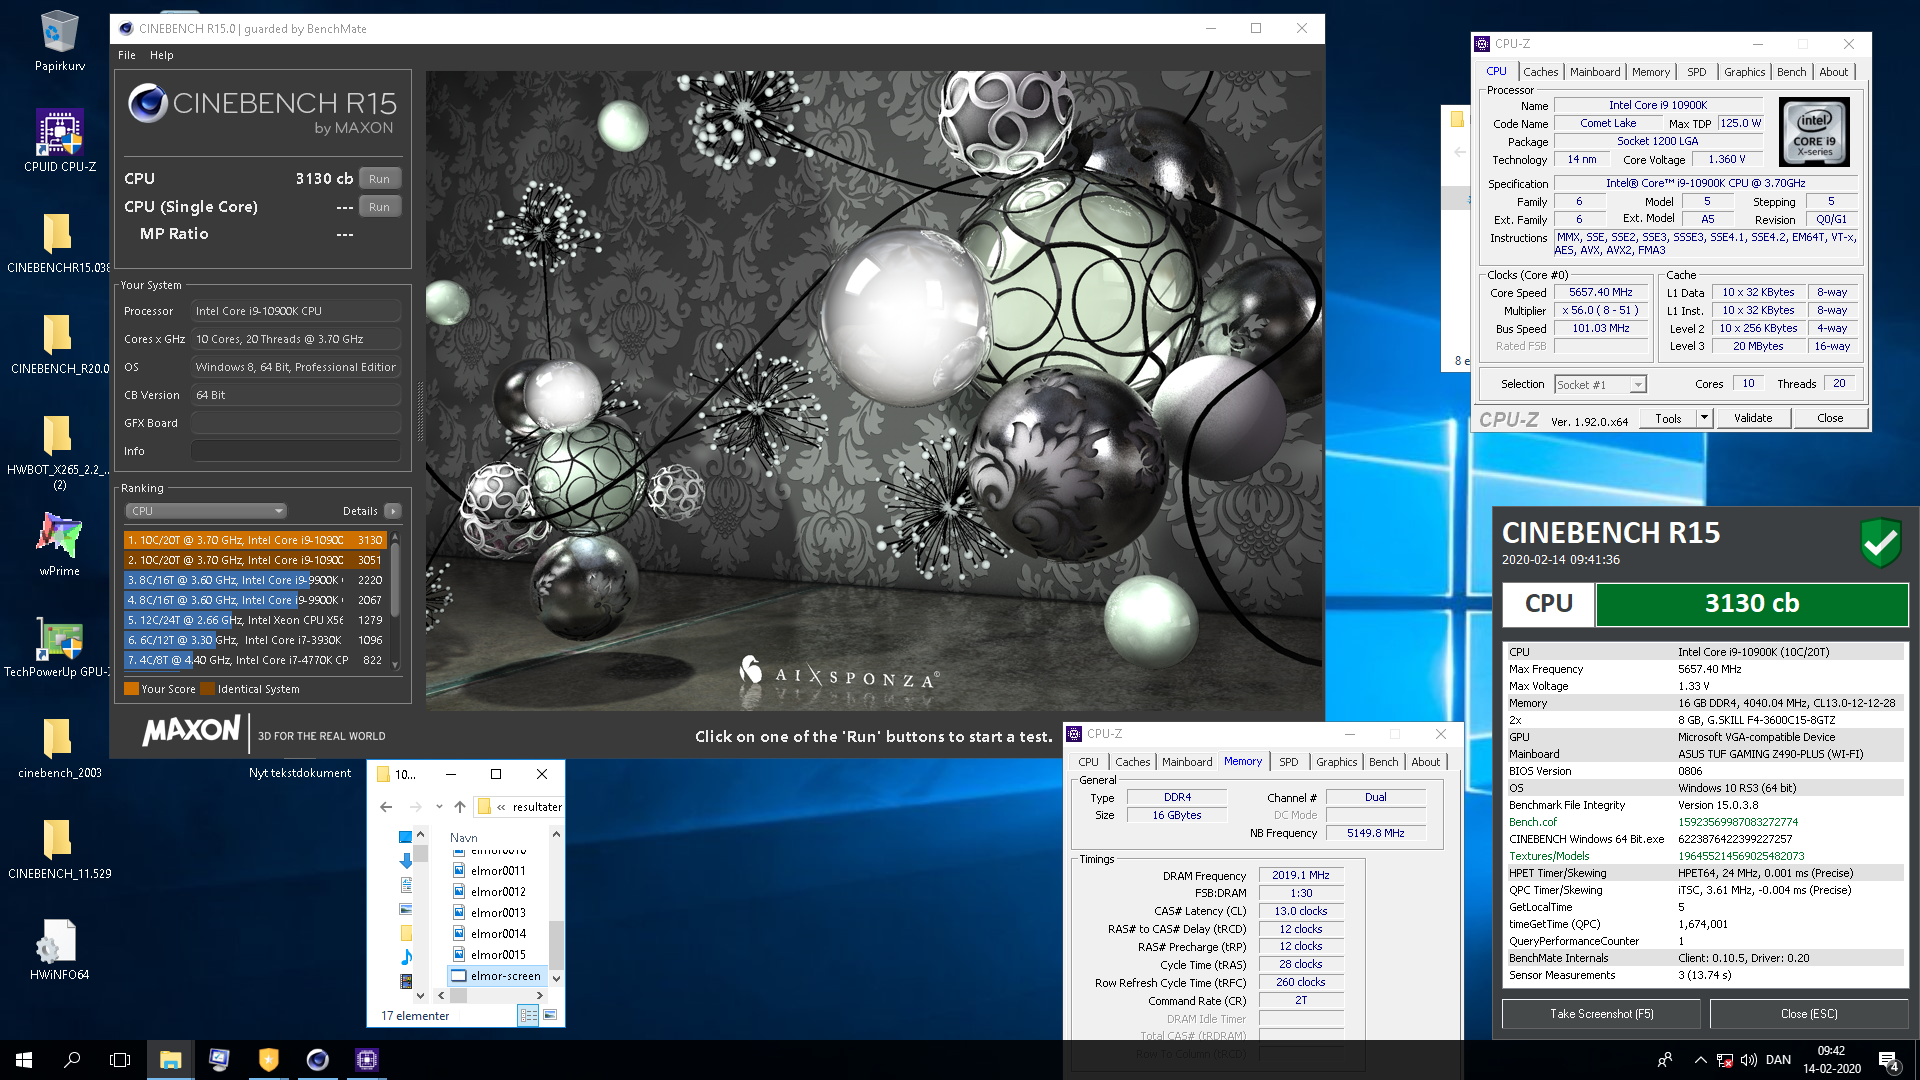Open the Tools dropdown arrow in CPU-Z
Viewport: 1920px width, 1080px height.
[1704, 418]
